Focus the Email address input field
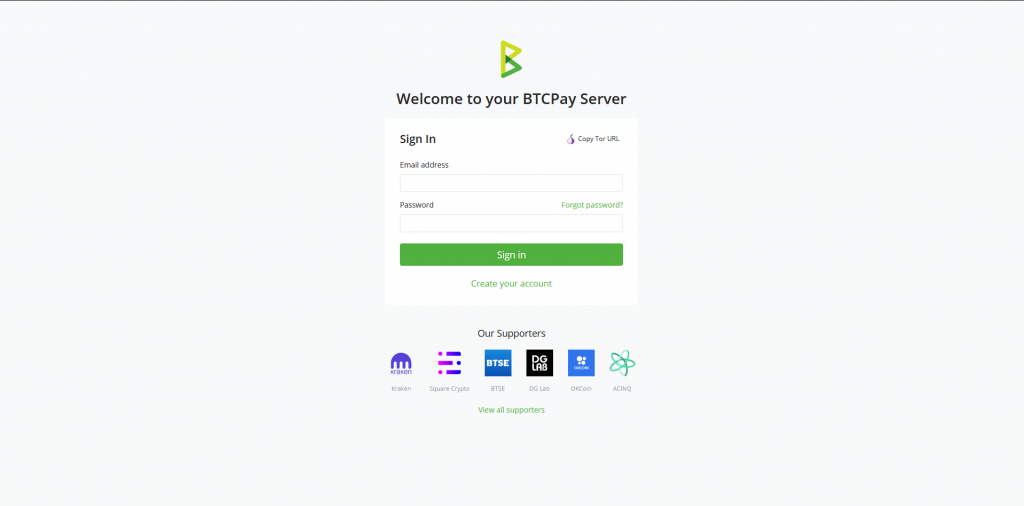This screenshot has height=506, width=1024. 511,183
